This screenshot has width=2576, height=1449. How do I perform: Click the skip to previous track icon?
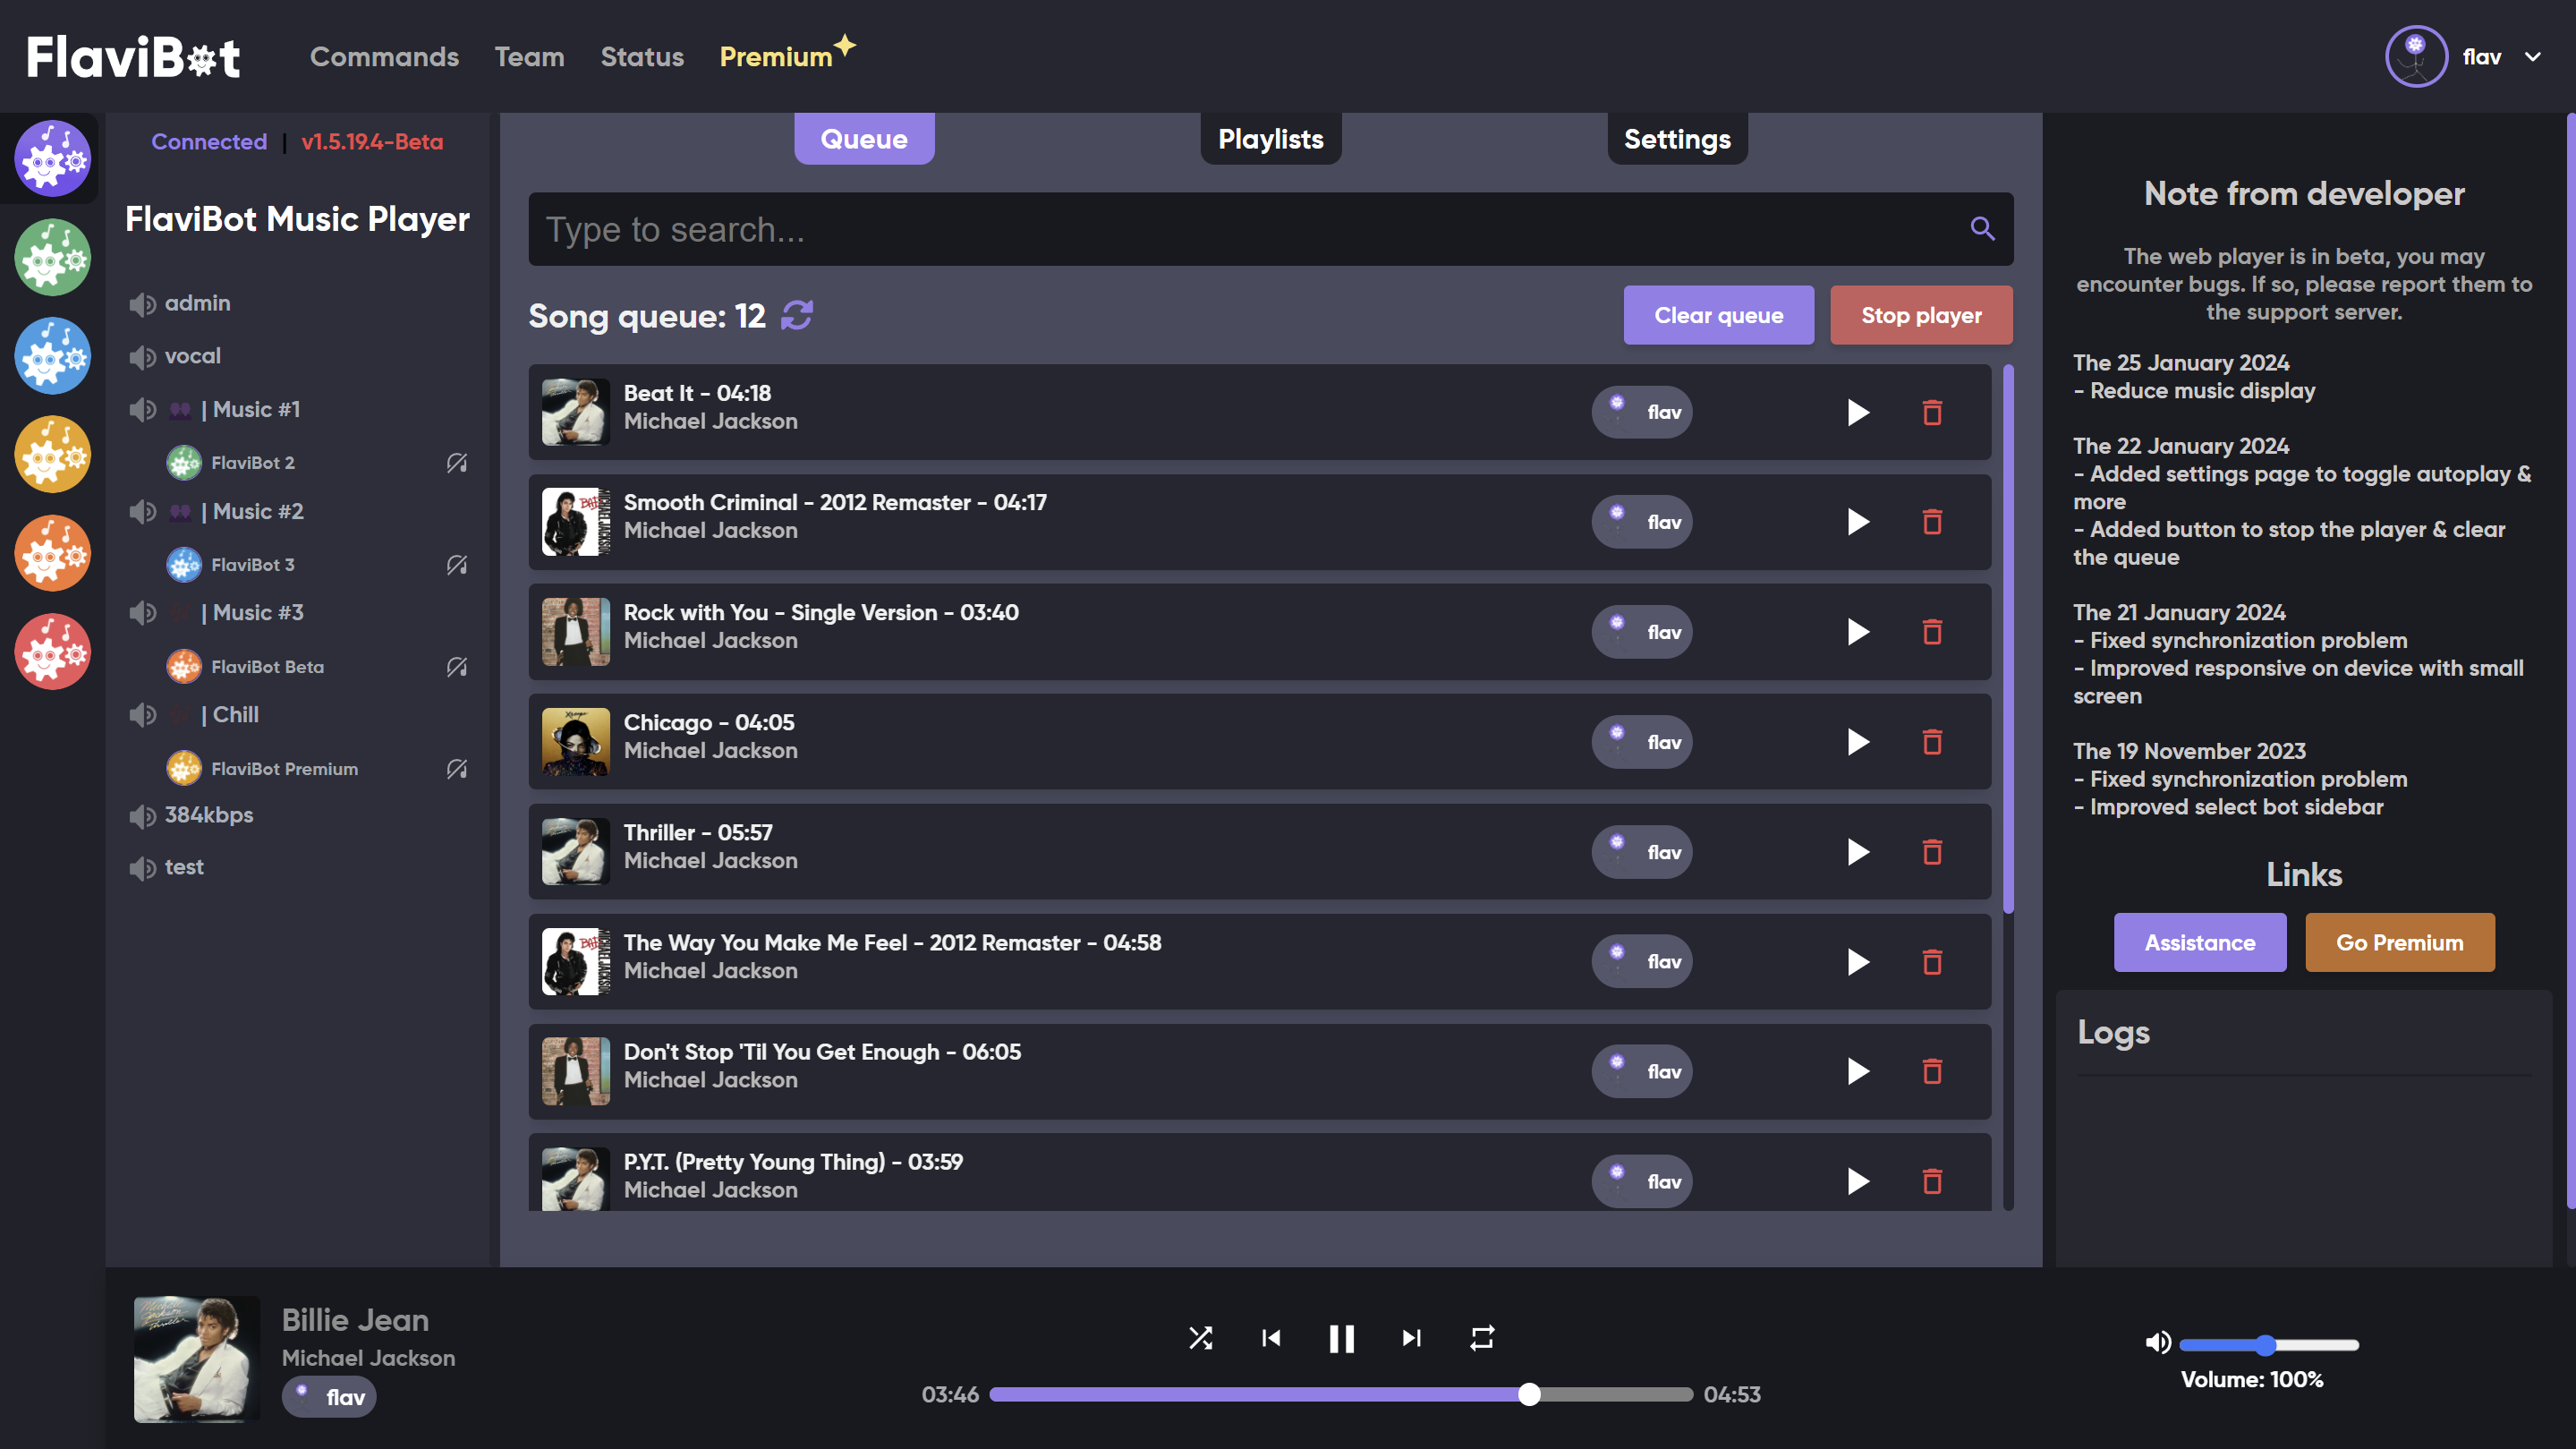(1271, 1337)
